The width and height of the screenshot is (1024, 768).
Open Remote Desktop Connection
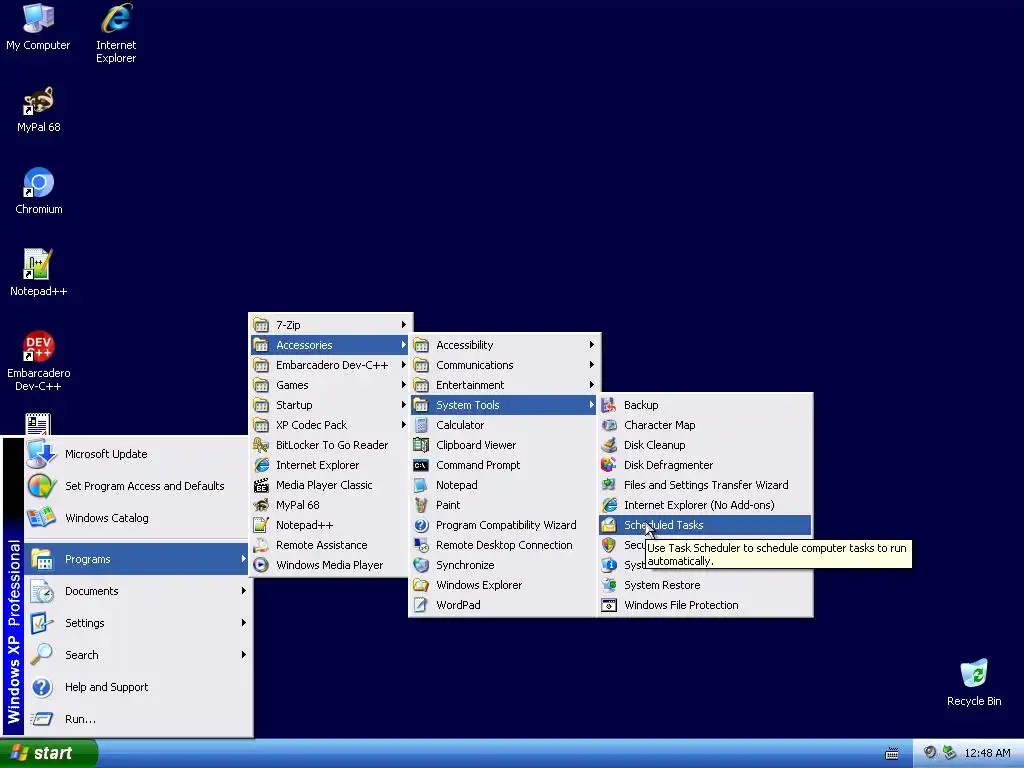tap(504, 545)
